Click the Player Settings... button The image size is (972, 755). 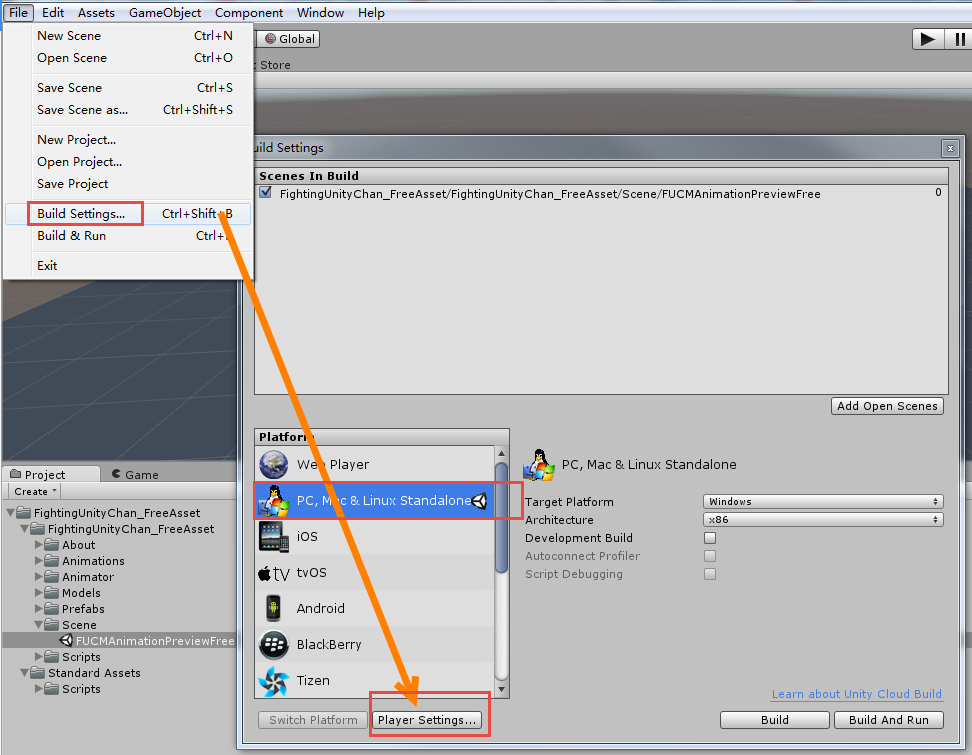426,720
